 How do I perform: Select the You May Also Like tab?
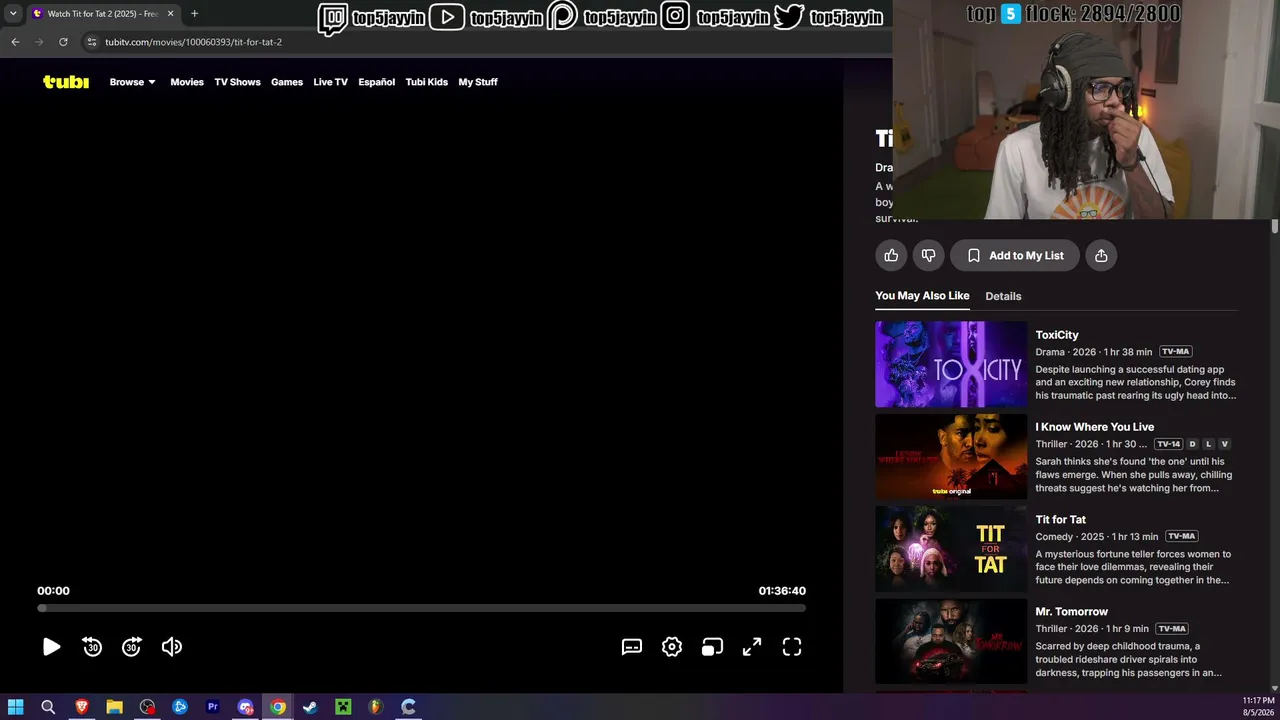tap(922, 296)
